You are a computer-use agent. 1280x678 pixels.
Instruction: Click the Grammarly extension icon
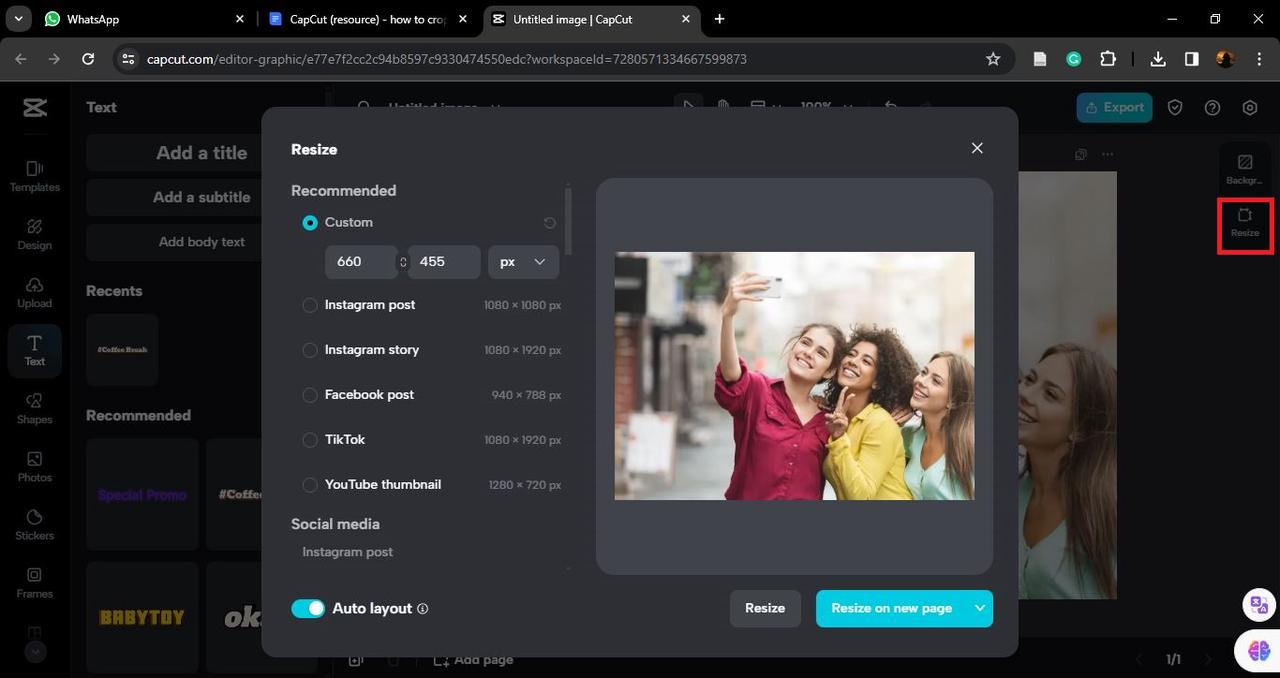coord(1074,59)
